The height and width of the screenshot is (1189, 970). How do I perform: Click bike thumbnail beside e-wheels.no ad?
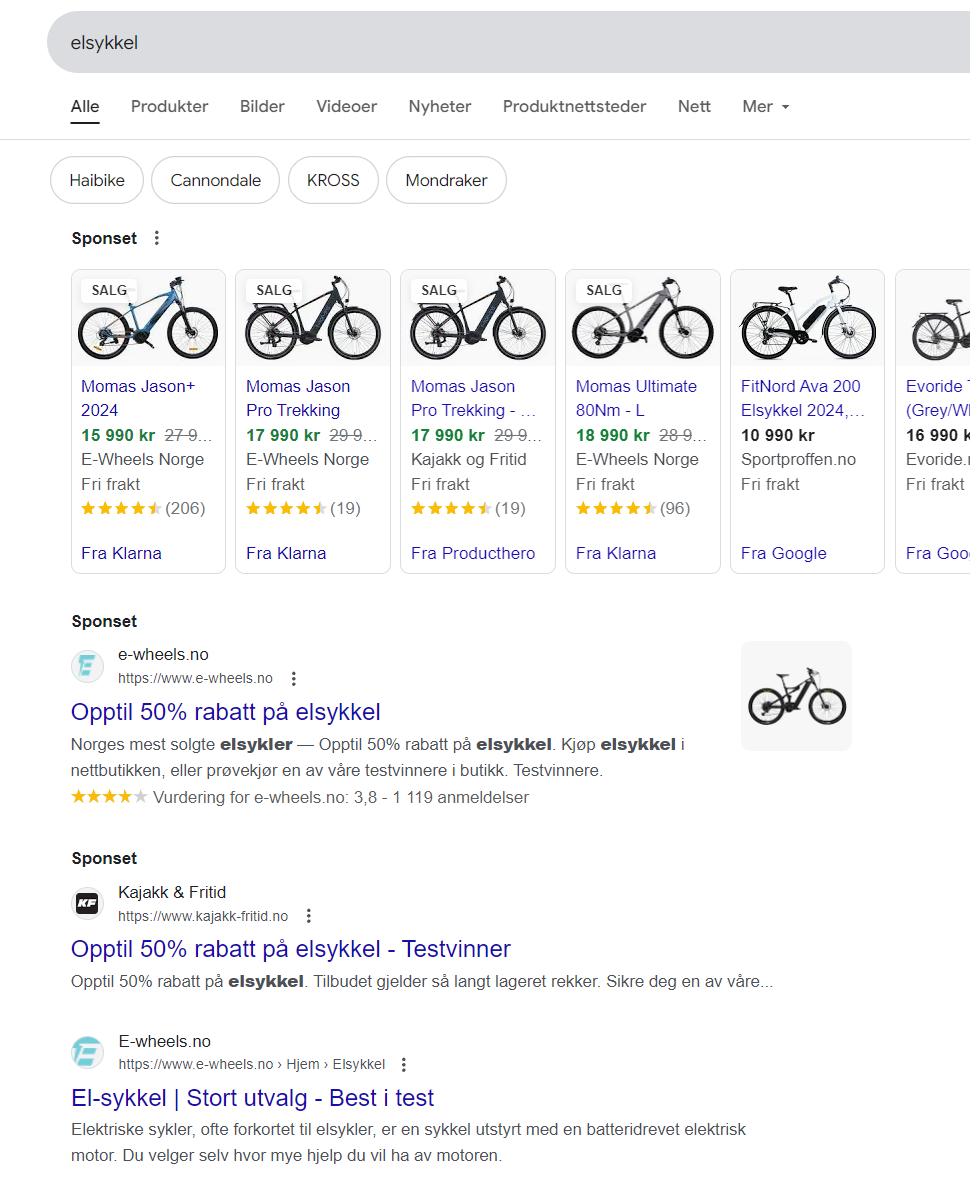pos(796,696)
